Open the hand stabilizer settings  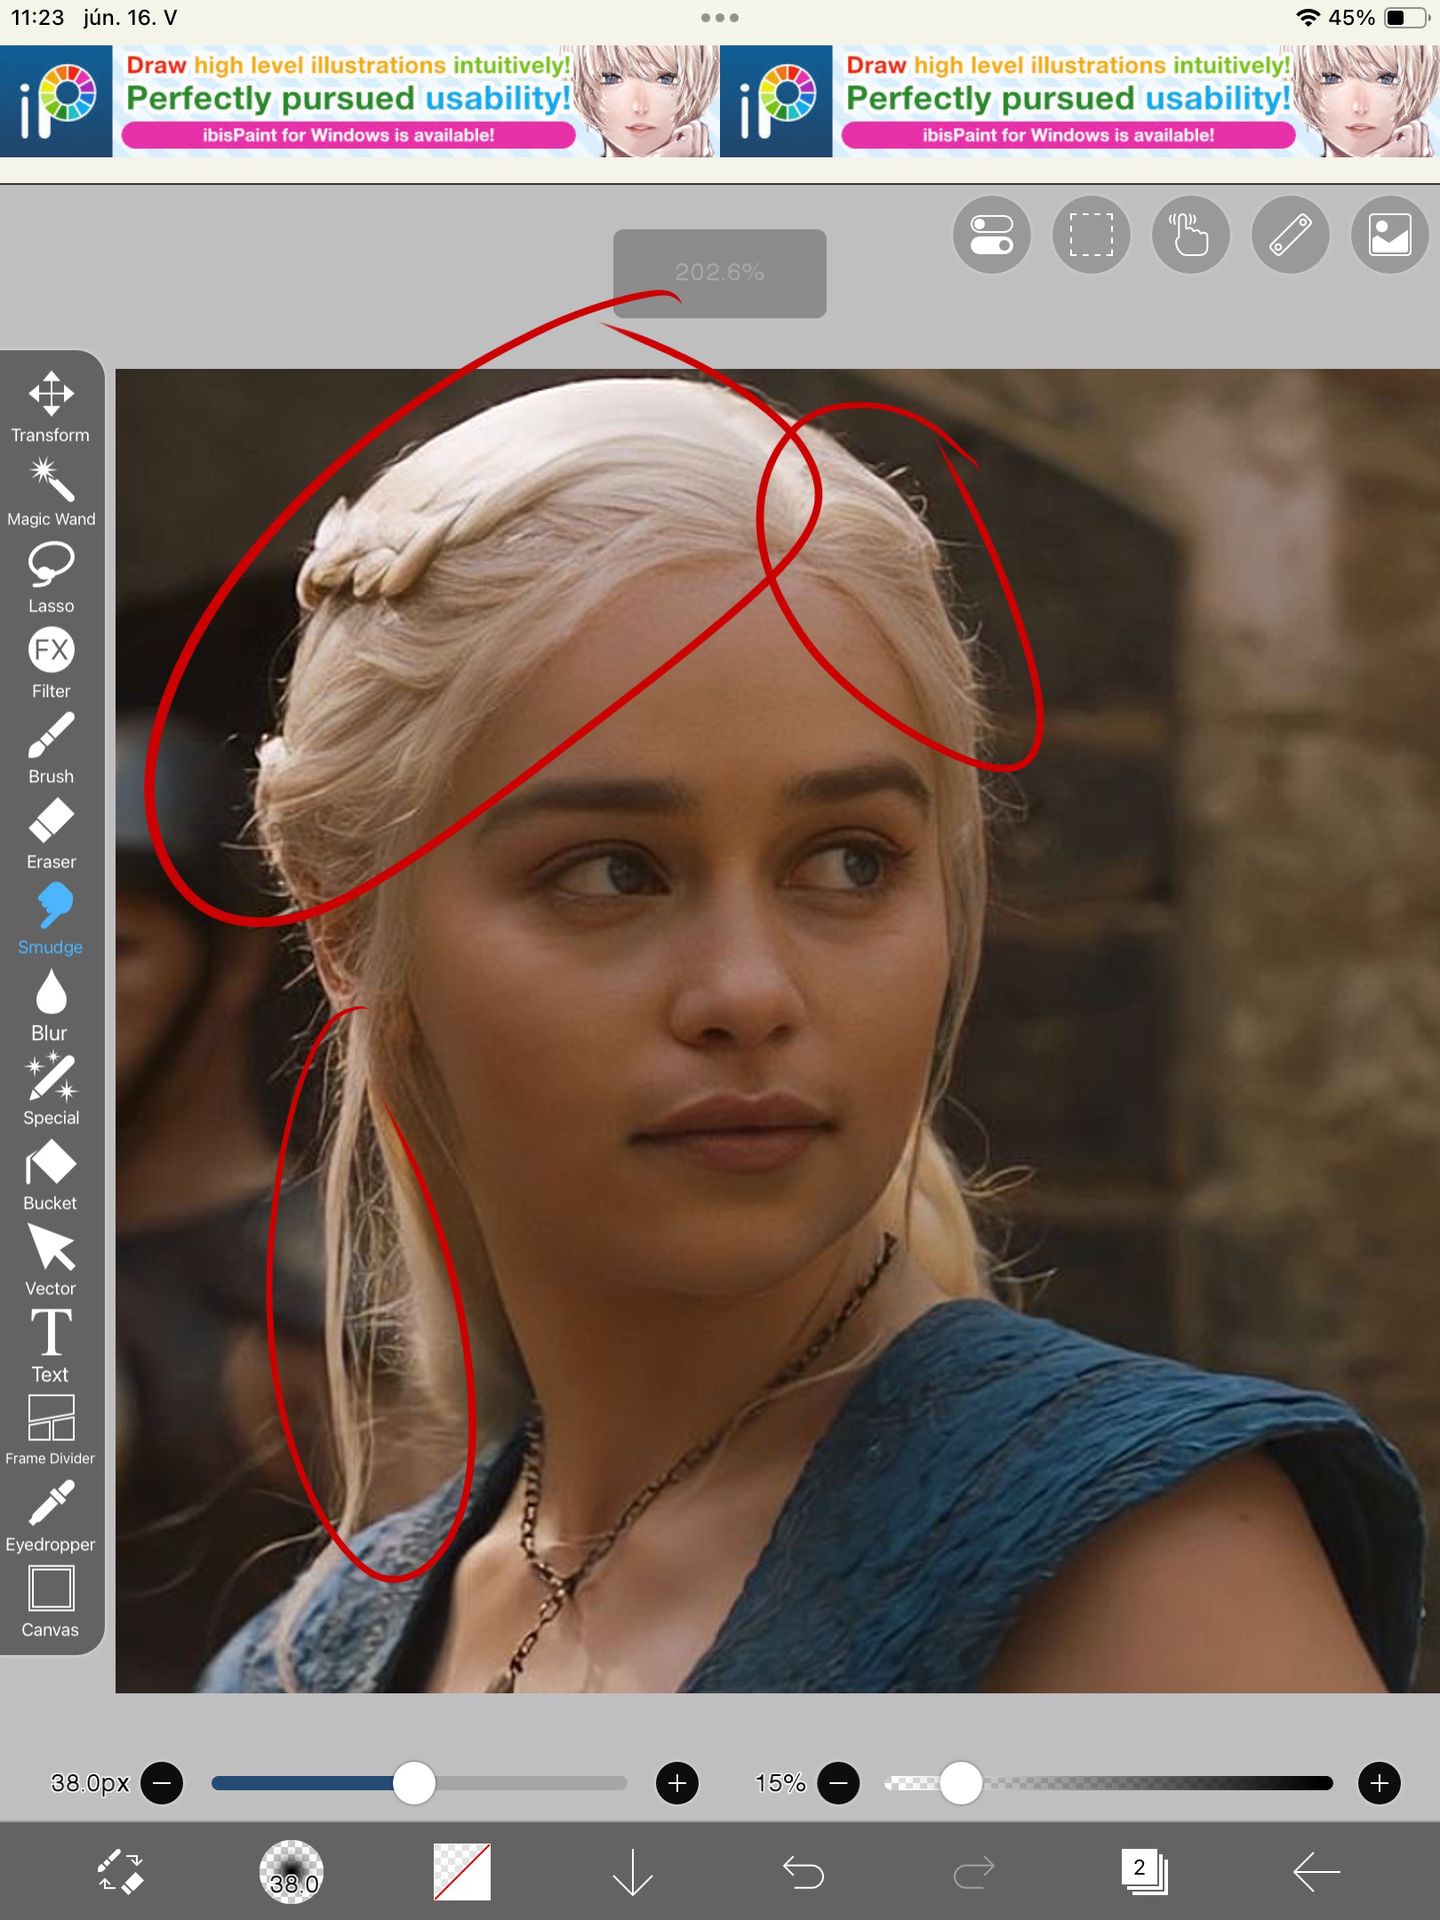pyautogui.click(x=1190, y=235)
